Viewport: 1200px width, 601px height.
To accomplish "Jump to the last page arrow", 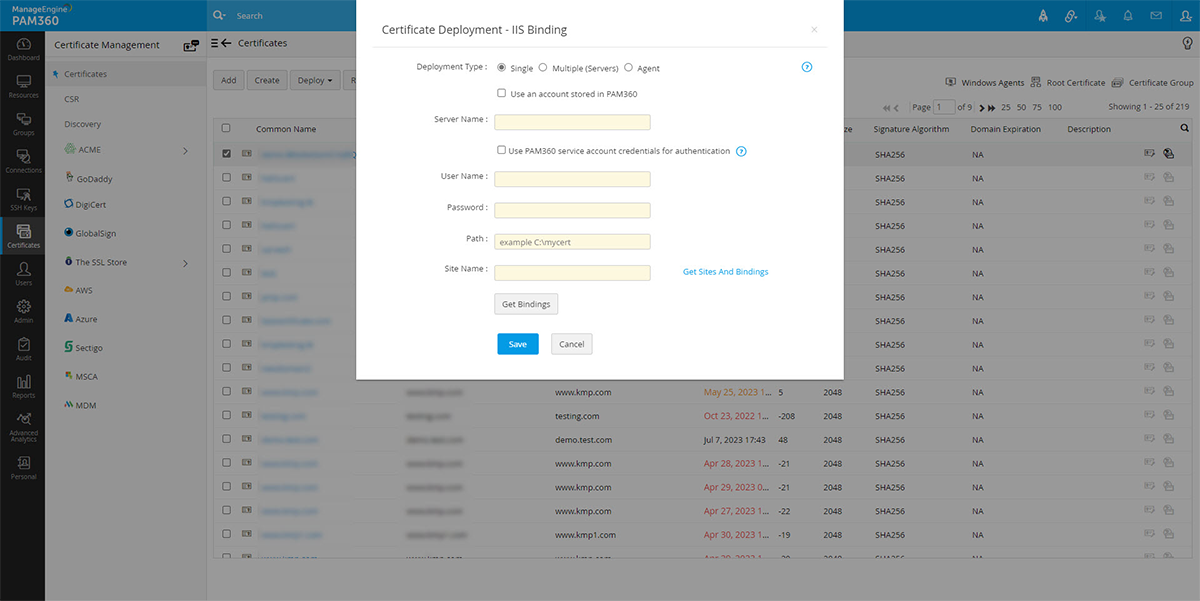I will tap(992, 107).
